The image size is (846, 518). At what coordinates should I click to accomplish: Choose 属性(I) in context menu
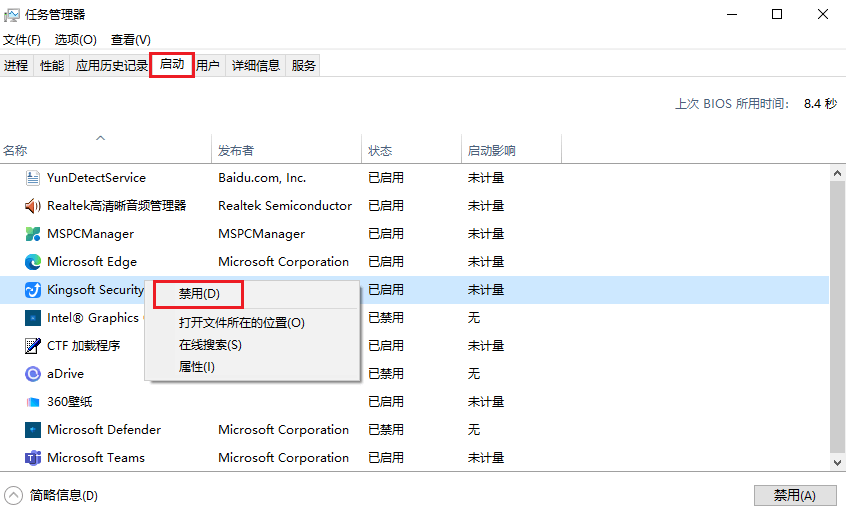196,367
